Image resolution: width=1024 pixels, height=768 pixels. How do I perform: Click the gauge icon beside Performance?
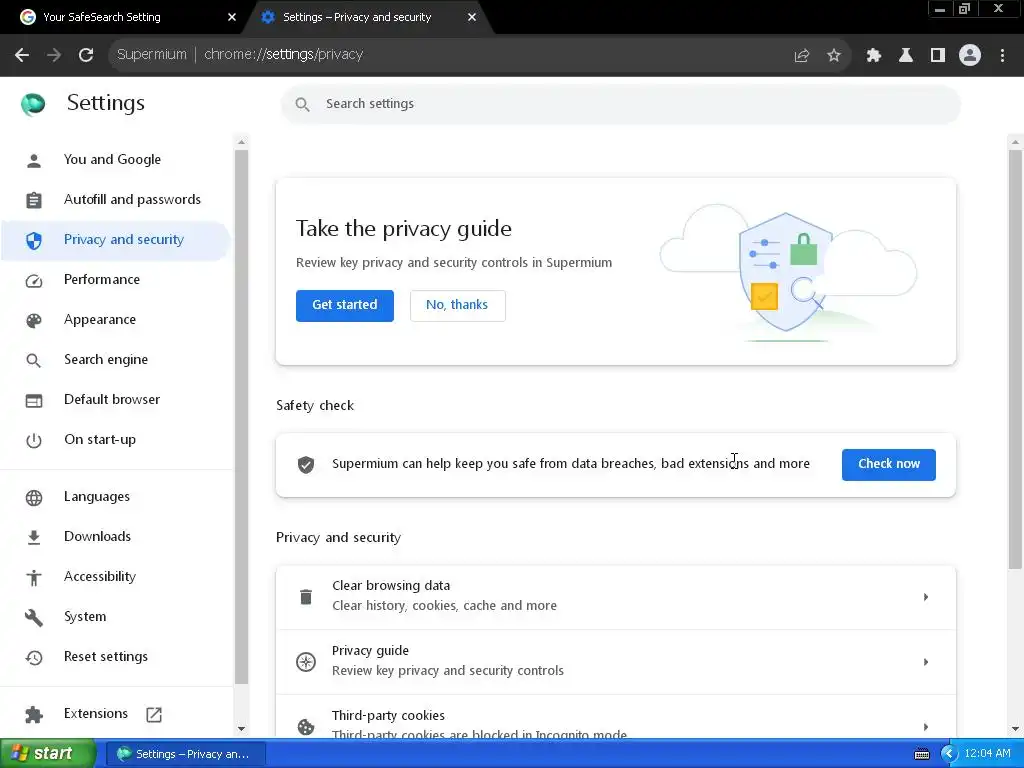tap(34, 281)
